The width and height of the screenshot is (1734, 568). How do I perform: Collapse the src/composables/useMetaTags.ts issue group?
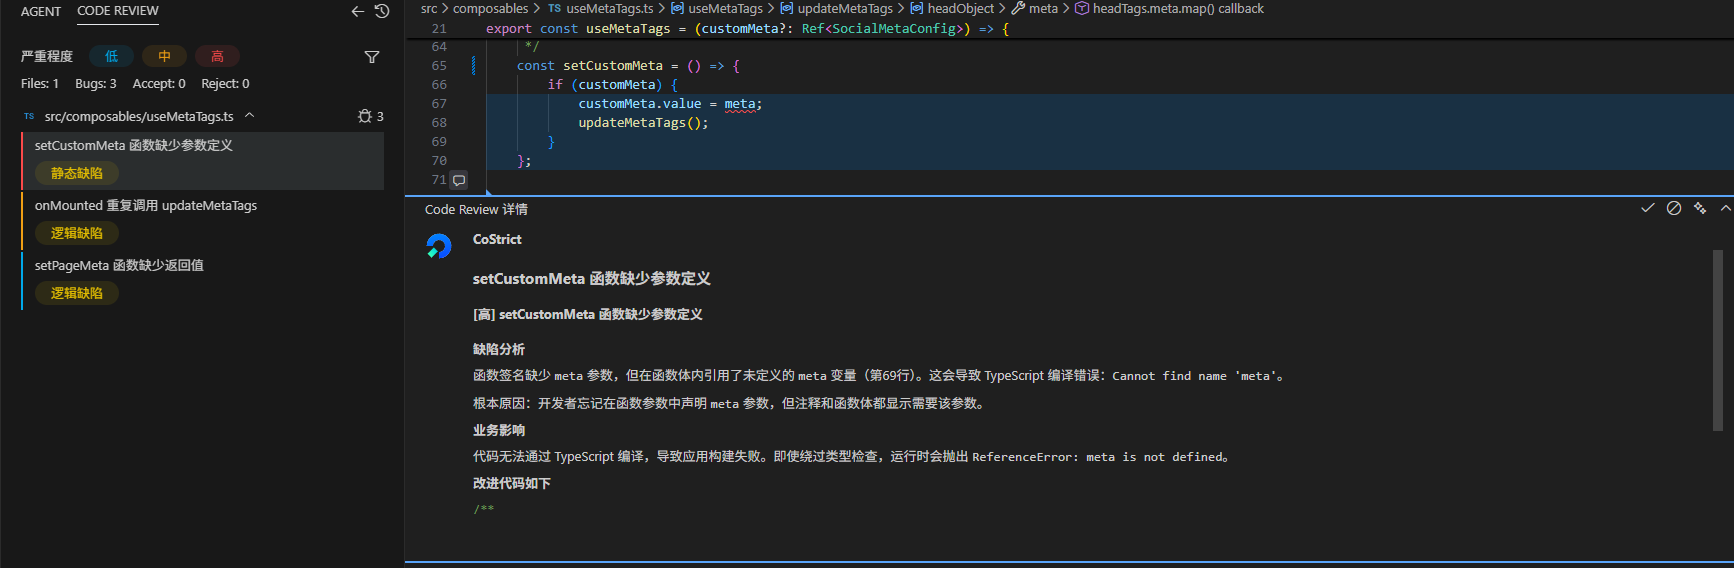(250, 116)
